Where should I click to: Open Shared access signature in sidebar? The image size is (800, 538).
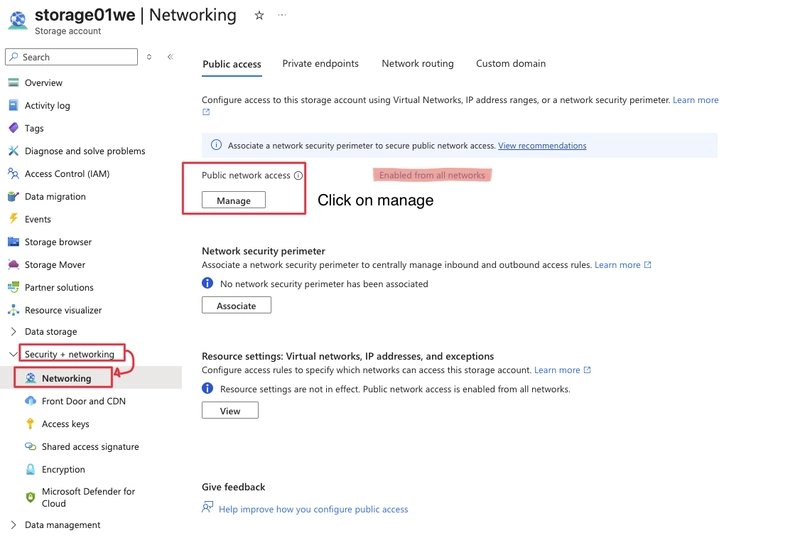(90, 447)
